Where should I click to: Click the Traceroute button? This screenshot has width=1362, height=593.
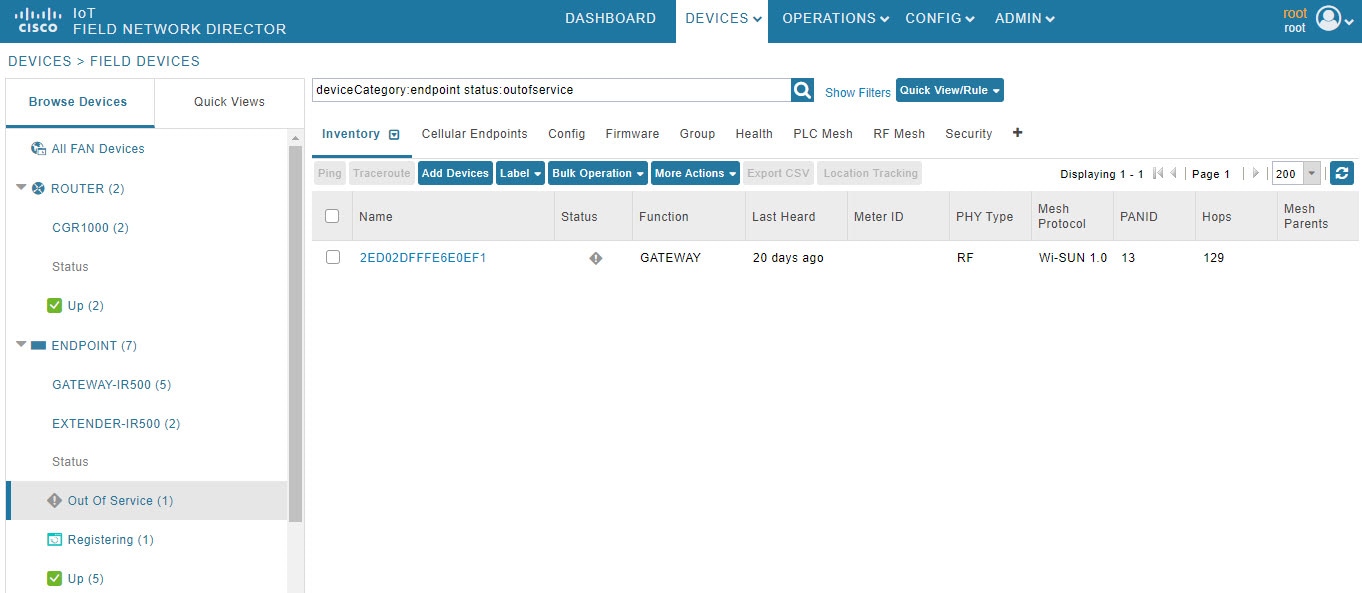pyautogui.click(x=382, y=173)
